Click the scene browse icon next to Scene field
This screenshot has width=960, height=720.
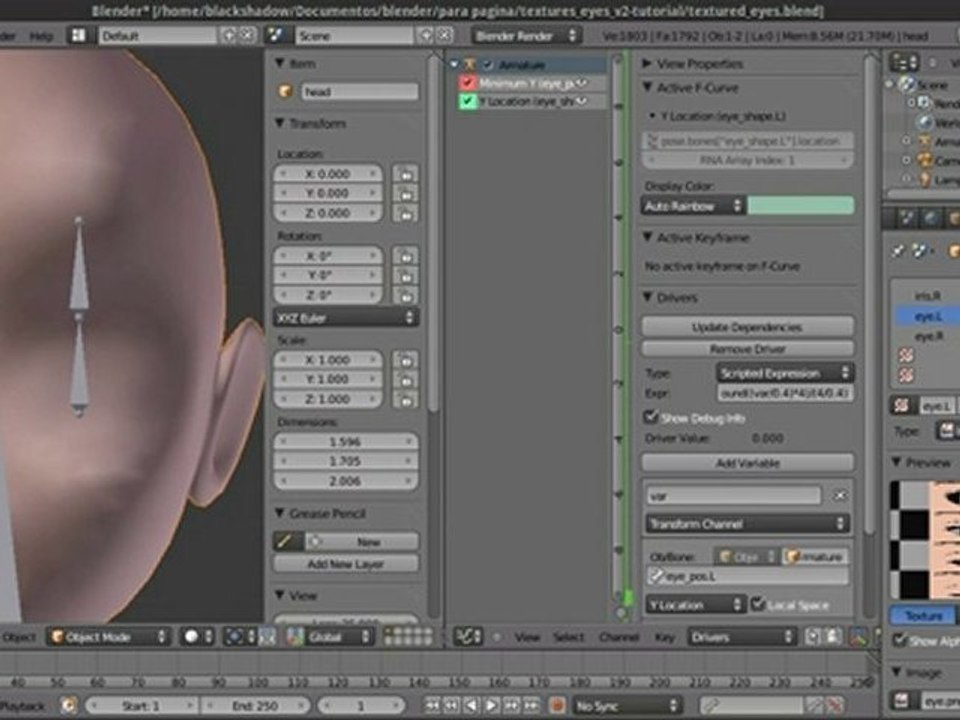tap(276, 36)
